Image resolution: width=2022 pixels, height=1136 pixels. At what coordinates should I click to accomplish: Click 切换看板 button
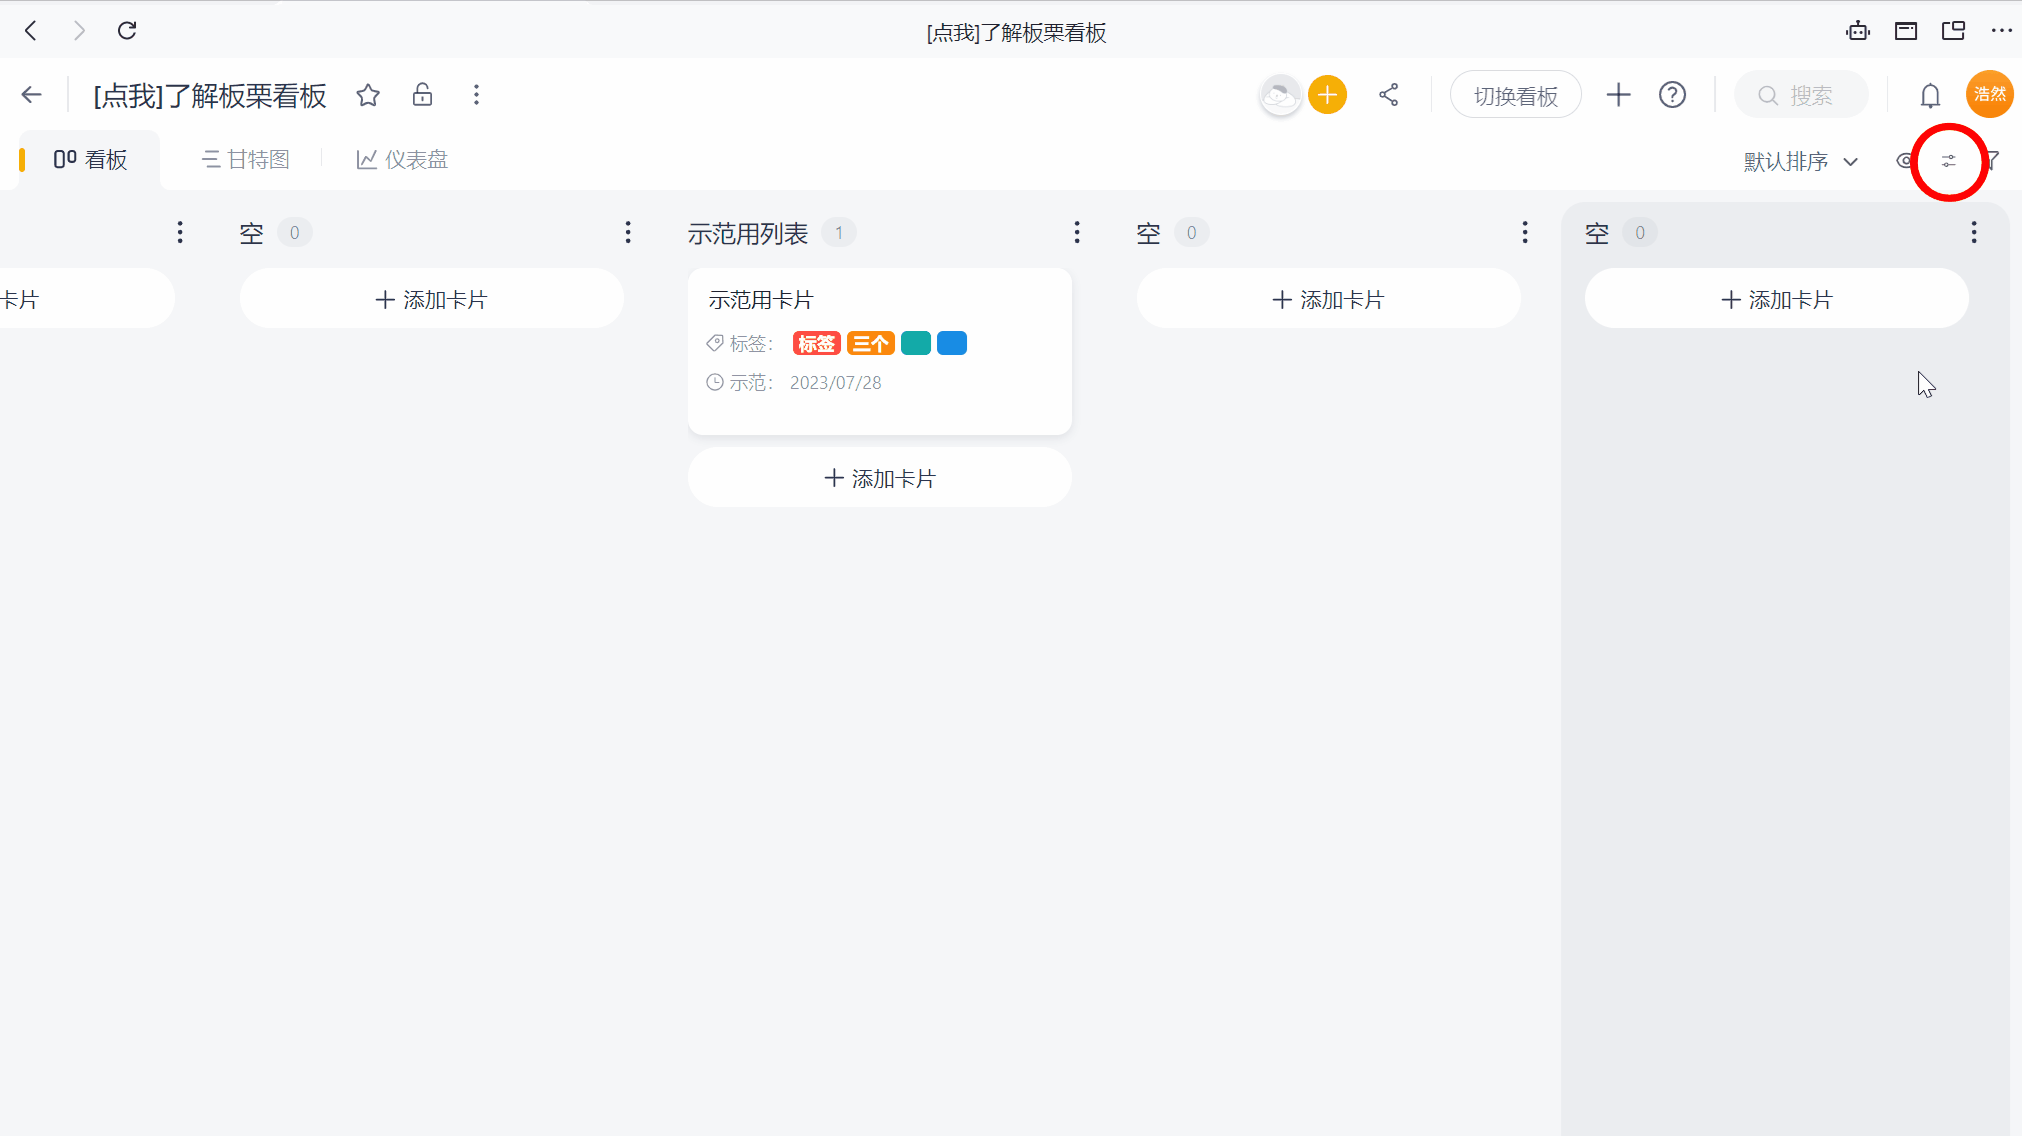pyautogui.click(x=1515, y=96)
